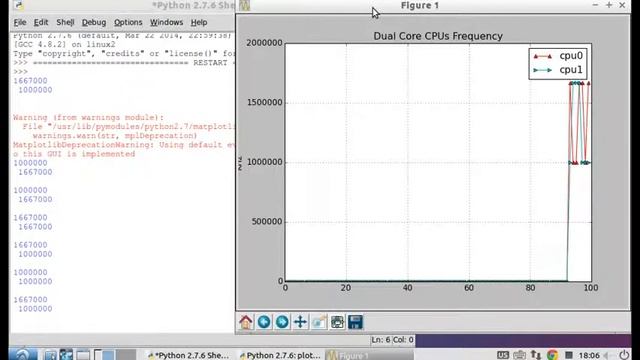
Task: Open the Windows menu
Action: tap(166, 22)
